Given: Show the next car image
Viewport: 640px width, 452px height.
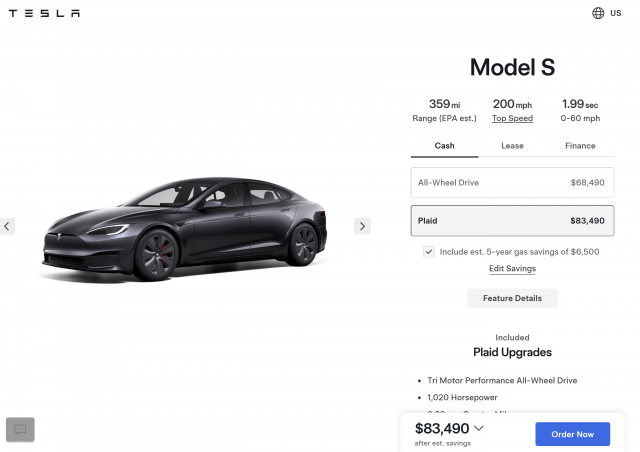Looking at the screenshot, I should pyautogui.click(x=362, y=226).
